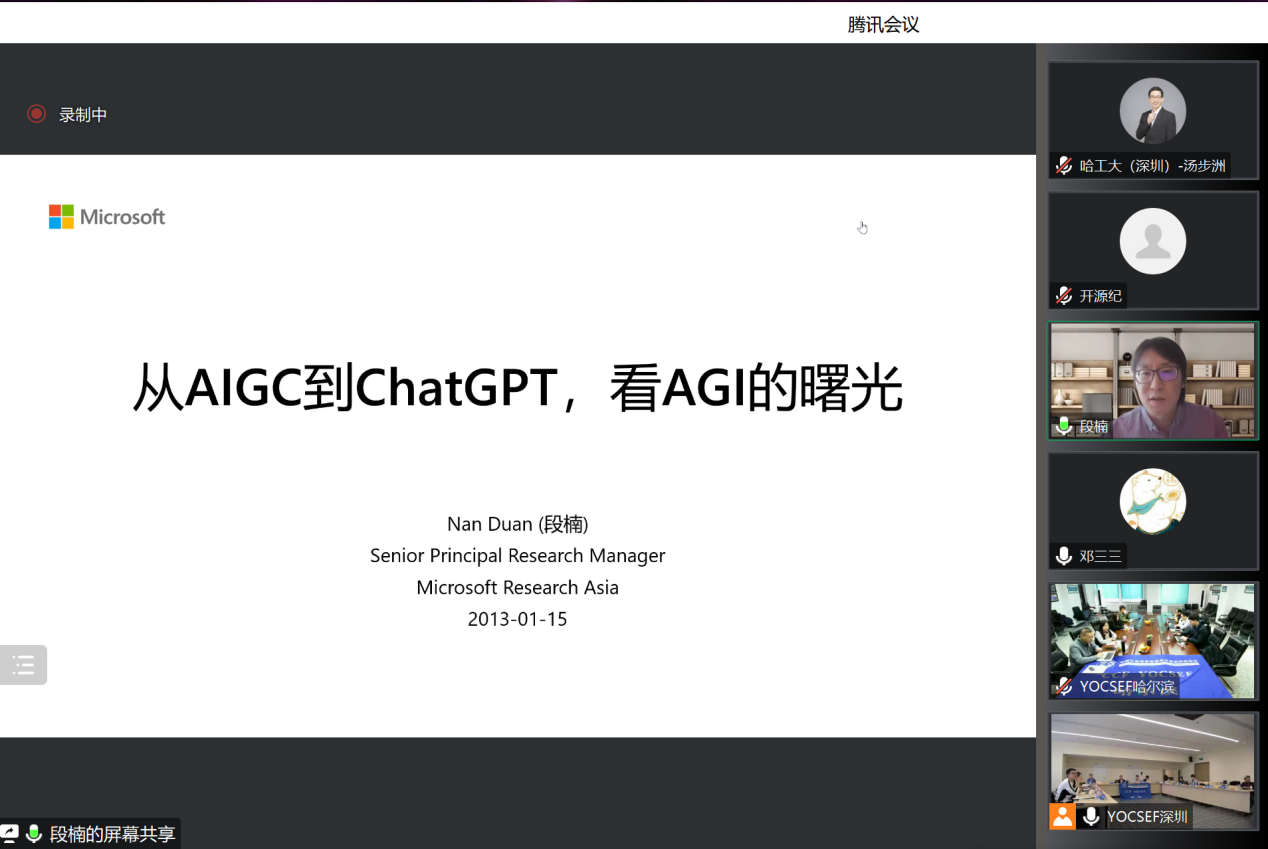Image resolution: width=1268 pixels, height=849 pixels.
Task: Click the 腾讯会议 window title
Action: tap(883, 25)
